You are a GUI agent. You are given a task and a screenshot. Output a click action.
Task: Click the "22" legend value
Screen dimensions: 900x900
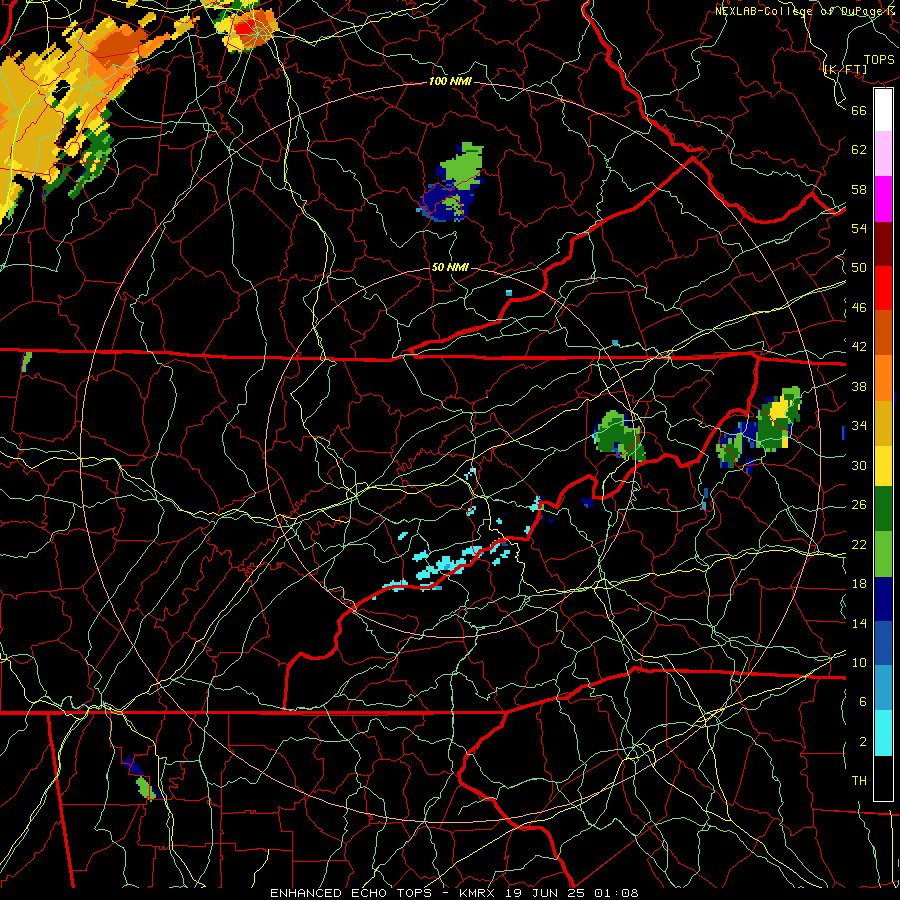(x=859, y=545)
